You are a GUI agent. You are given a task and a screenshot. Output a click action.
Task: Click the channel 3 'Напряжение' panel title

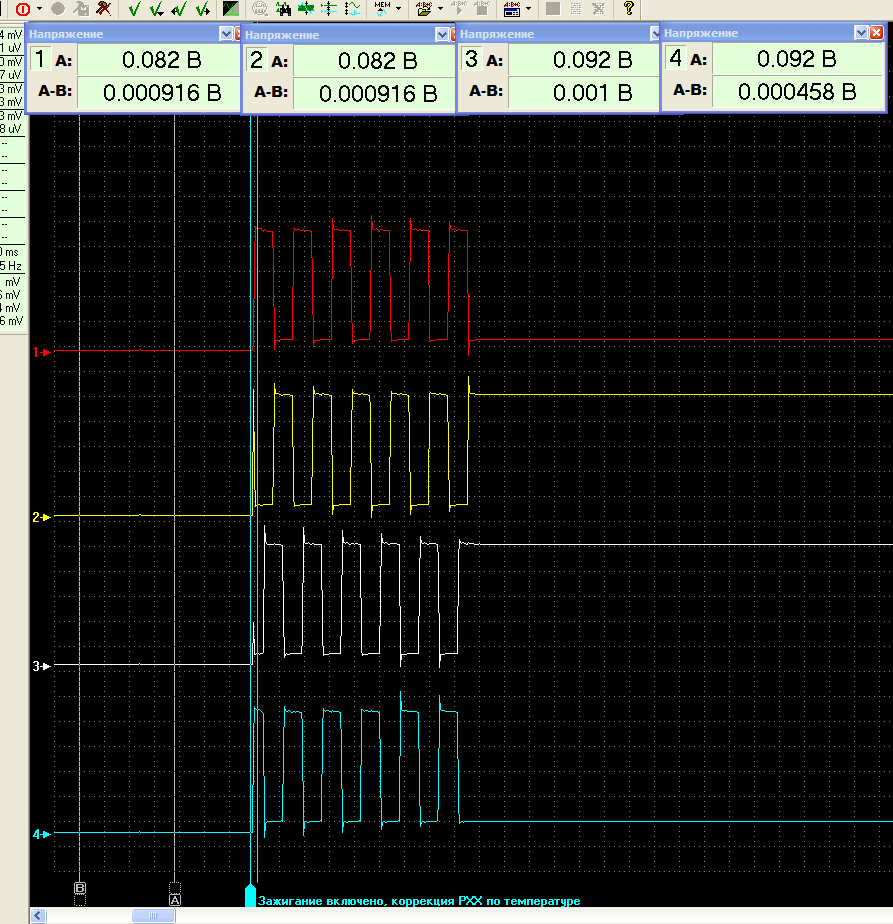497,34
